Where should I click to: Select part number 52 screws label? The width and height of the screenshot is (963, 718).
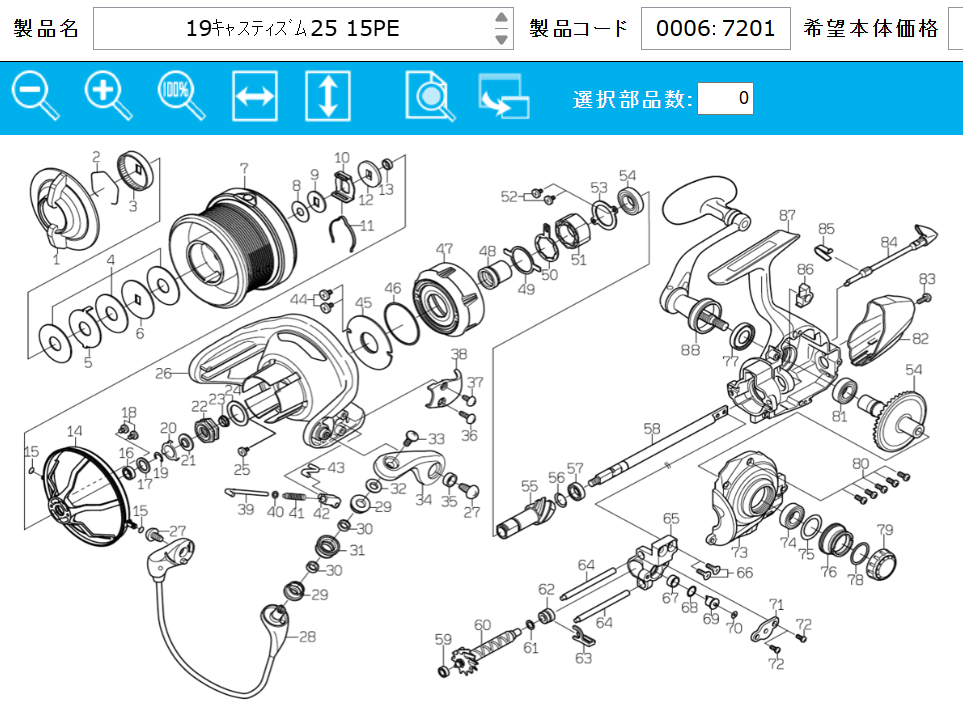509,196
